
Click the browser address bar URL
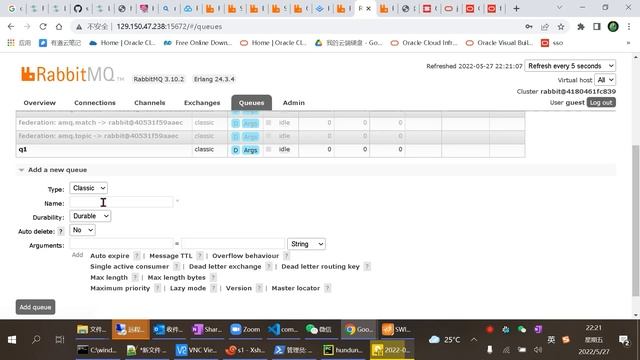(x=169, y=27)
